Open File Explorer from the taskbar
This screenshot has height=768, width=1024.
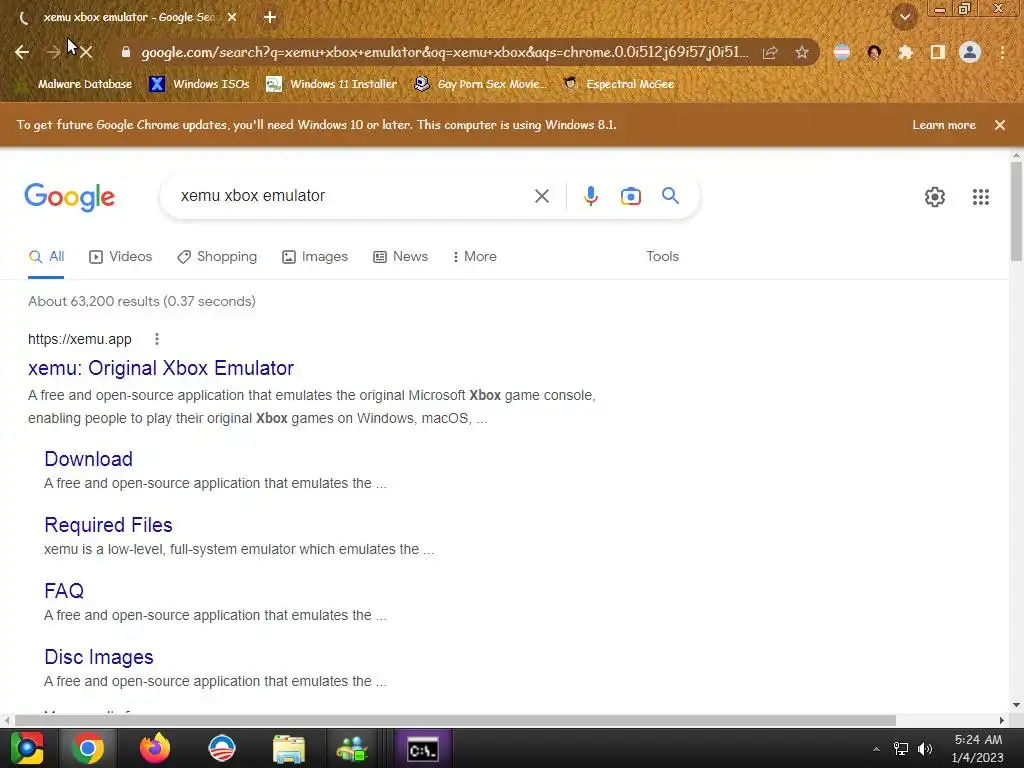click(289, 748)
